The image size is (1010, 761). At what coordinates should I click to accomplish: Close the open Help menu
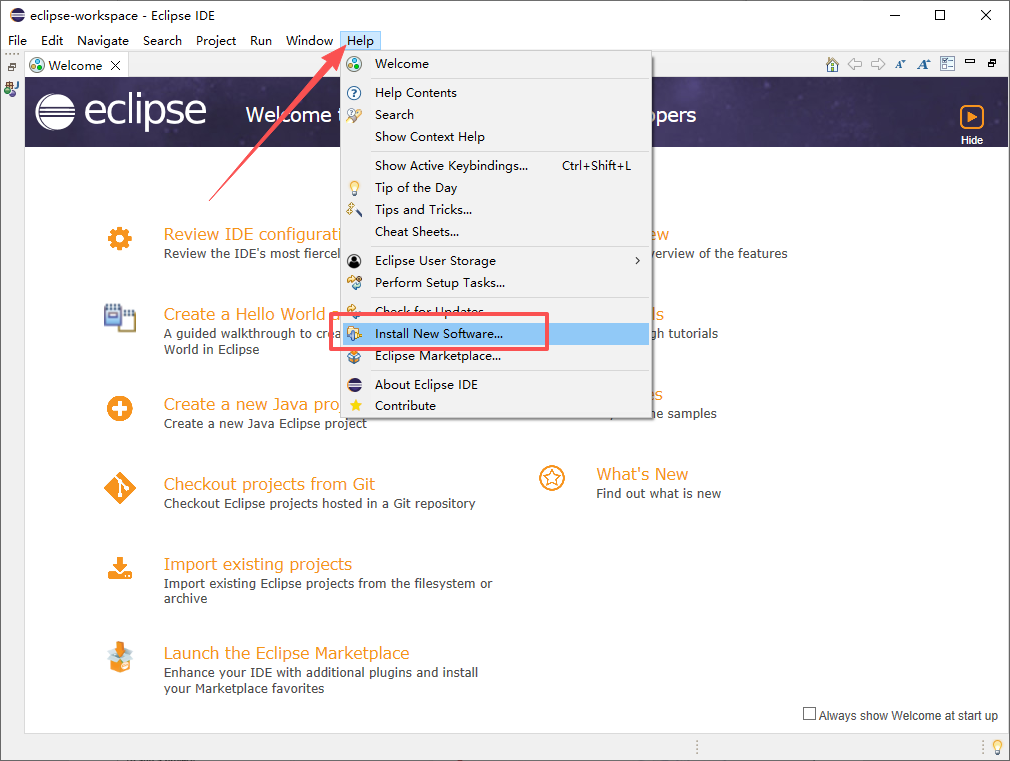tap(361, 41)
